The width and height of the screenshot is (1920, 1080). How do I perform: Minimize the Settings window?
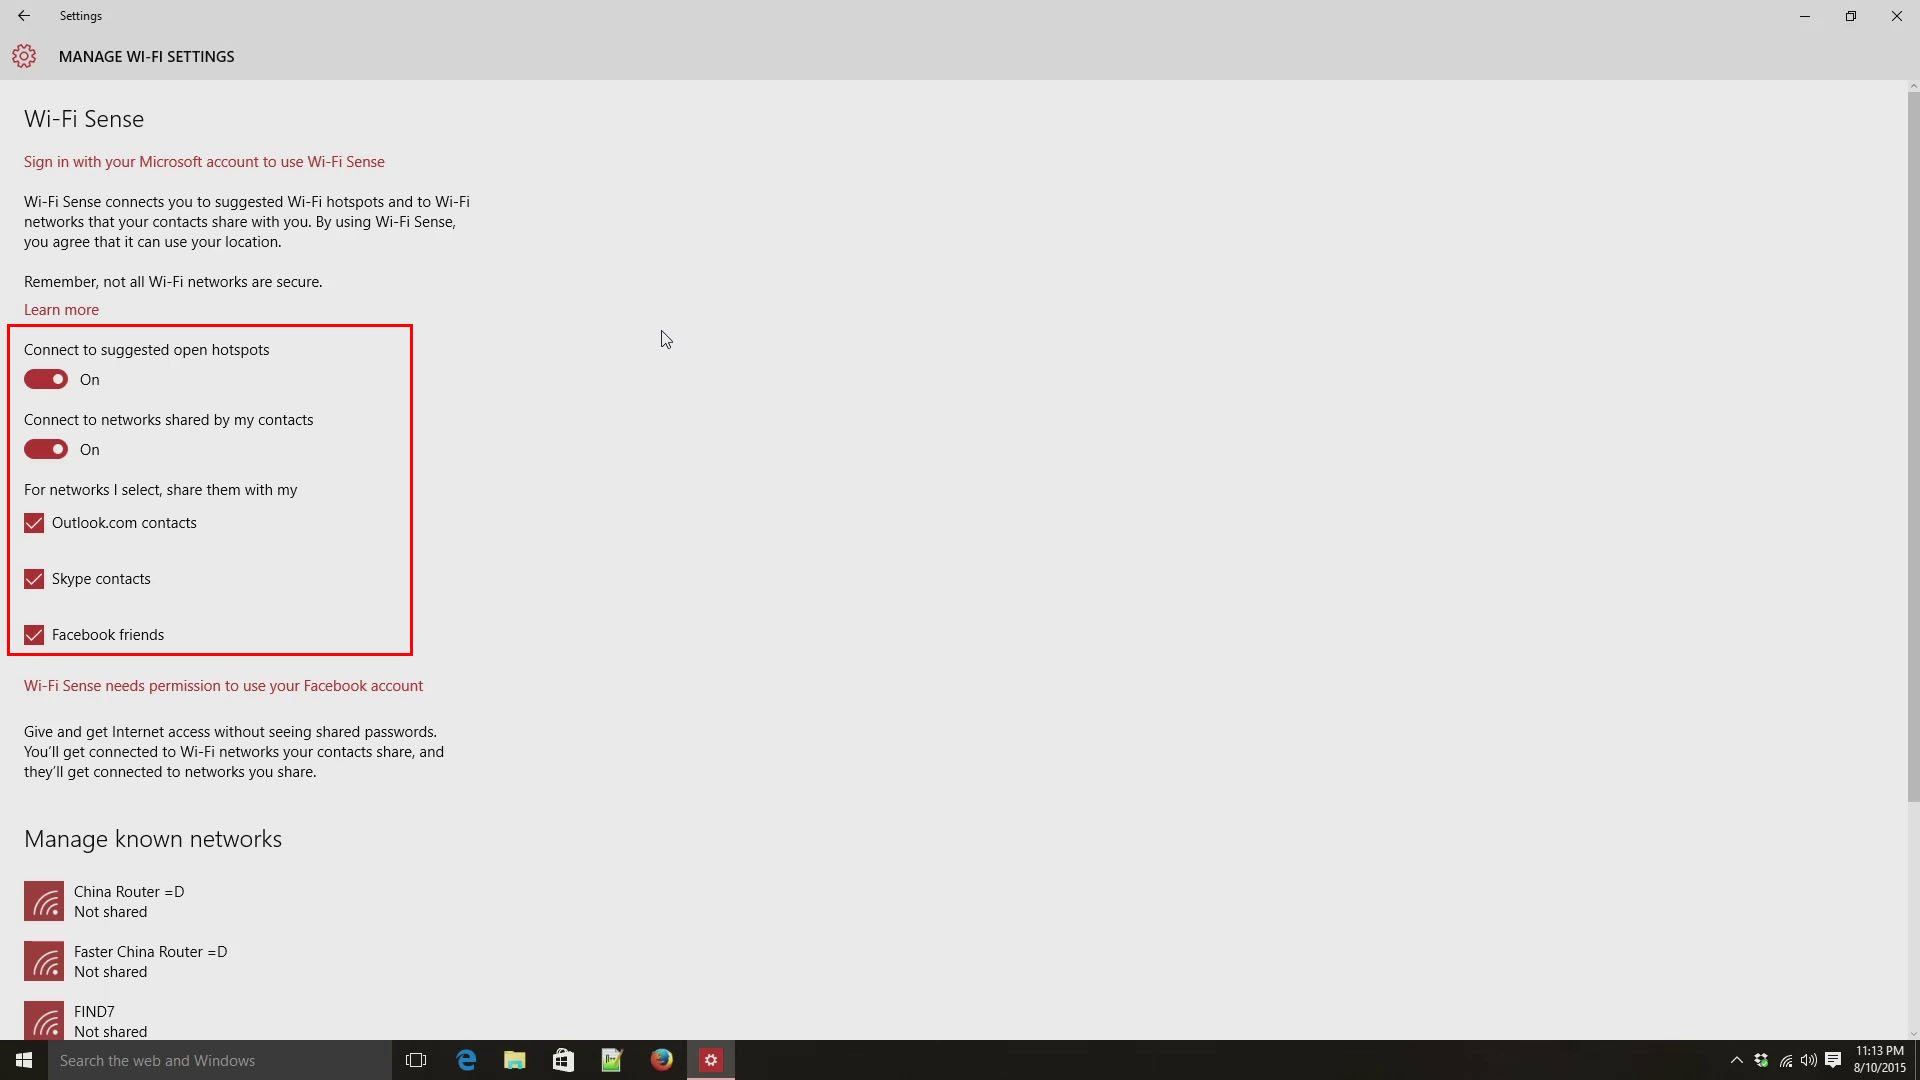1805,16
